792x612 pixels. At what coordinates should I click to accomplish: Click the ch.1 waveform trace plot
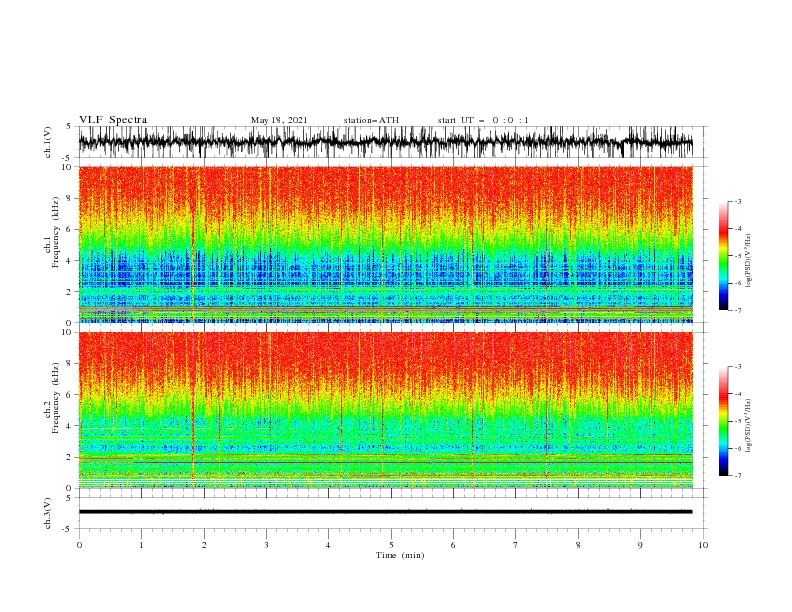[385, 142]
